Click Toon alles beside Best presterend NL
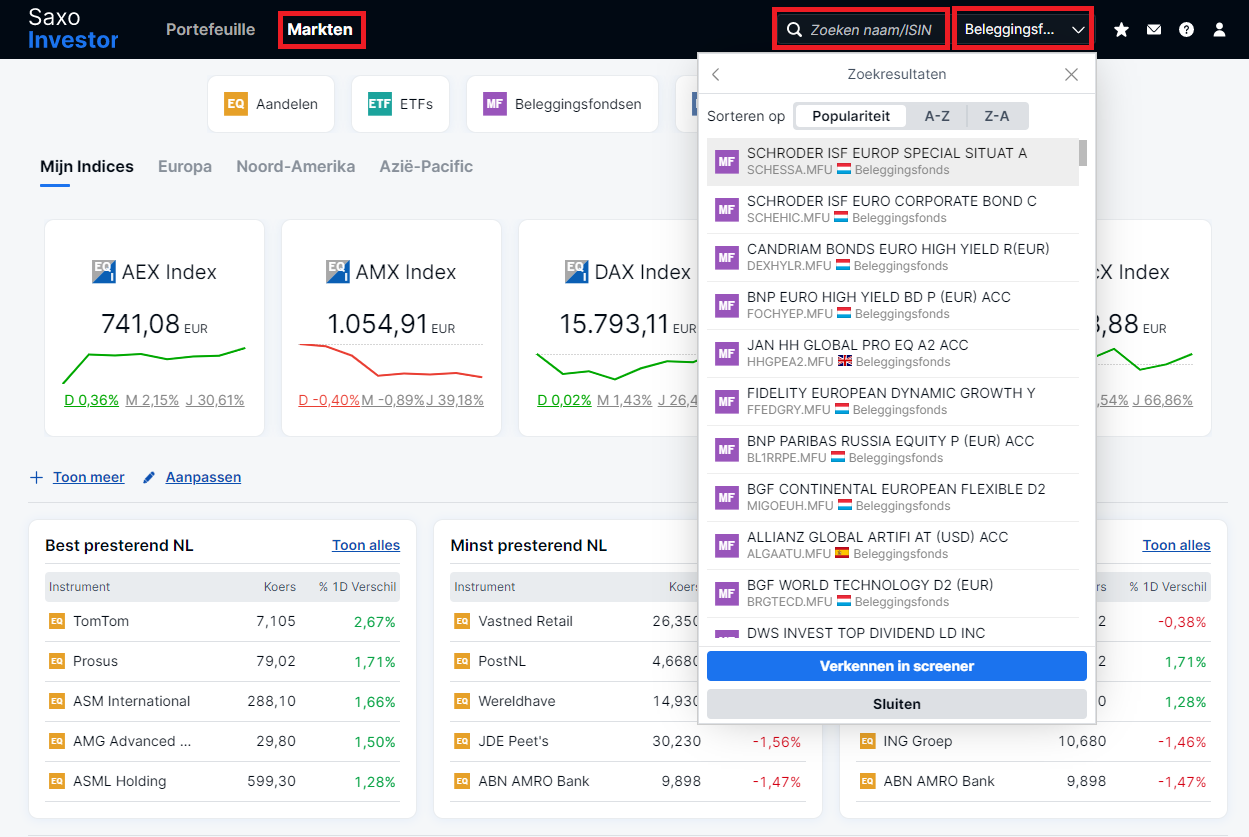Viewport: 1249px width, 837px height. click(366, 545)
